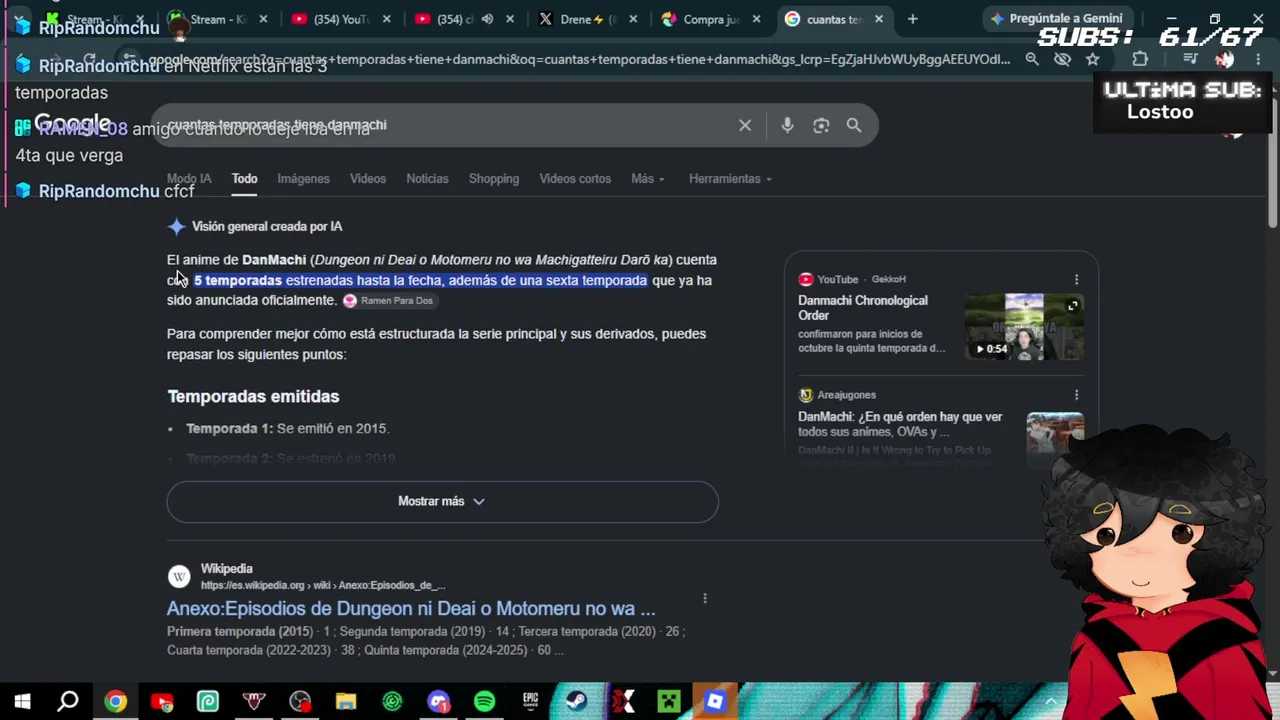Open Danmachi Chronological Order YouTube result
This screenshot has width=1280, height=720.
[x=863, y=307]
